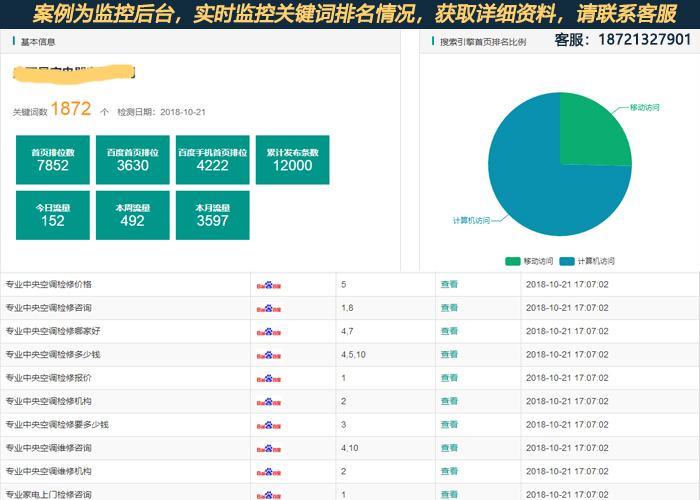Open 查看 link for 专业中央空调检修多少钱

449,354
